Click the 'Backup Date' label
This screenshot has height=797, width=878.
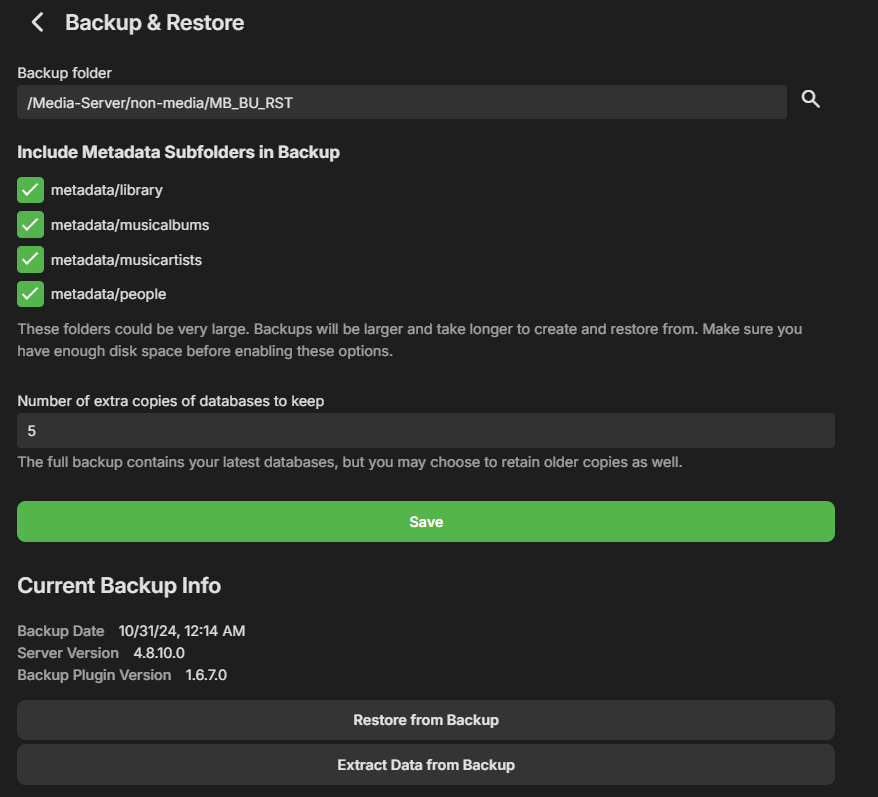(60, 631)
